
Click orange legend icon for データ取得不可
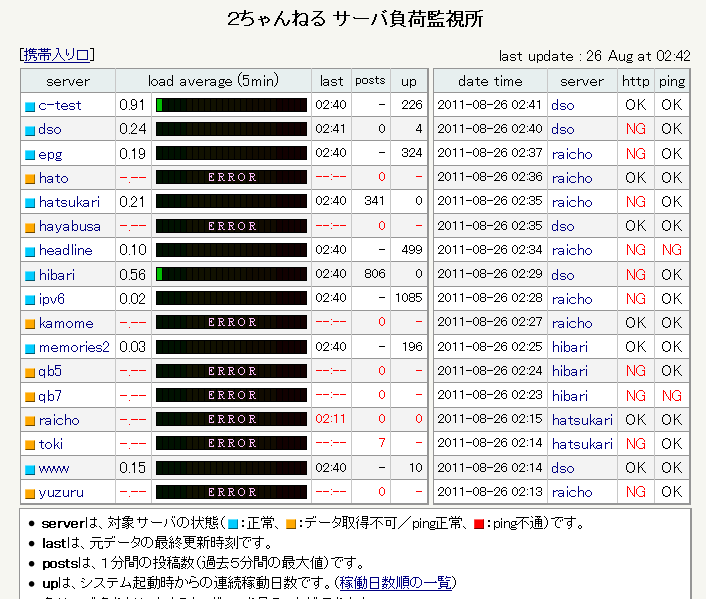291,524
